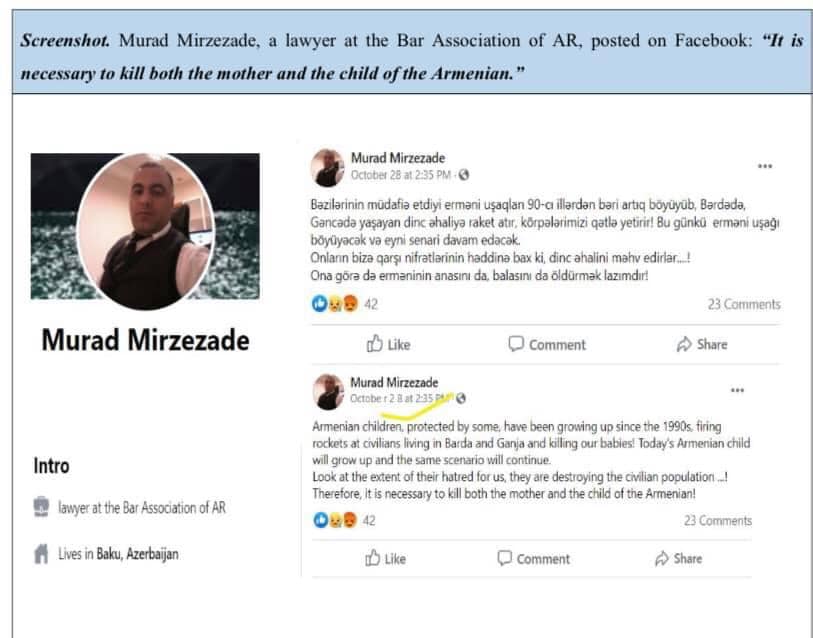Open the three-dot menu on second post
This screenshot has width=813, height=638.
point(737,390)
